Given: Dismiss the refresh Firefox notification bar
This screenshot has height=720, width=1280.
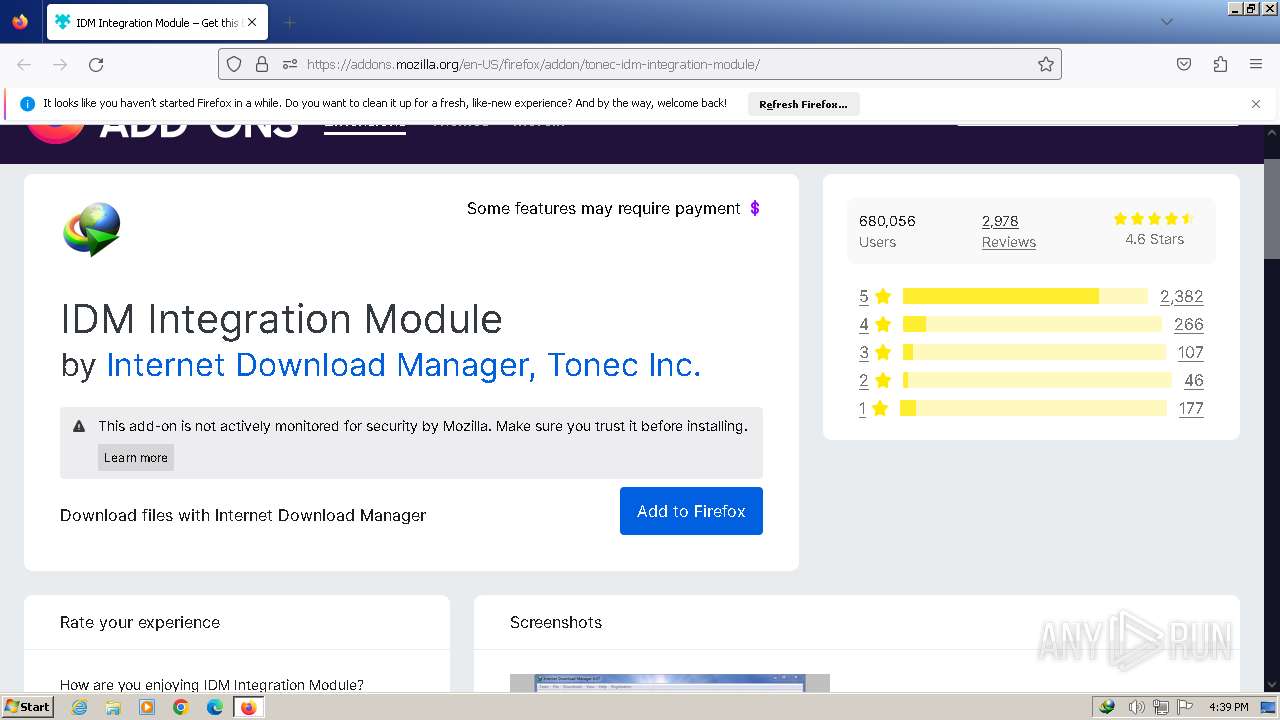Looking at the screenshot, I should tap(1256, 104).
